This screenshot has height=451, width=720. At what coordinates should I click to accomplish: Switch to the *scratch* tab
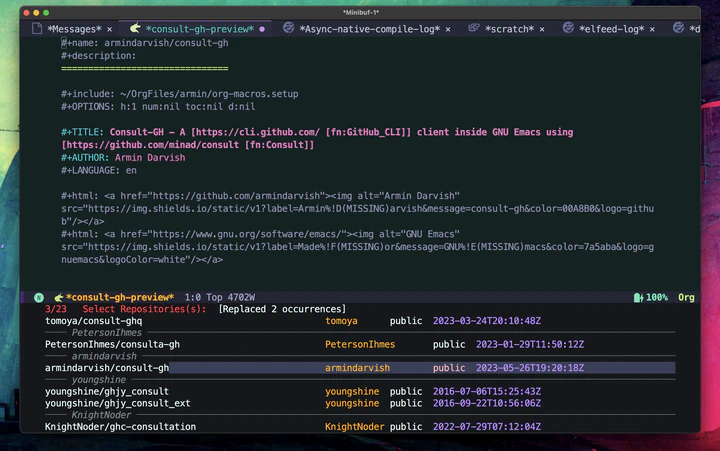click(x=509, y=29)
